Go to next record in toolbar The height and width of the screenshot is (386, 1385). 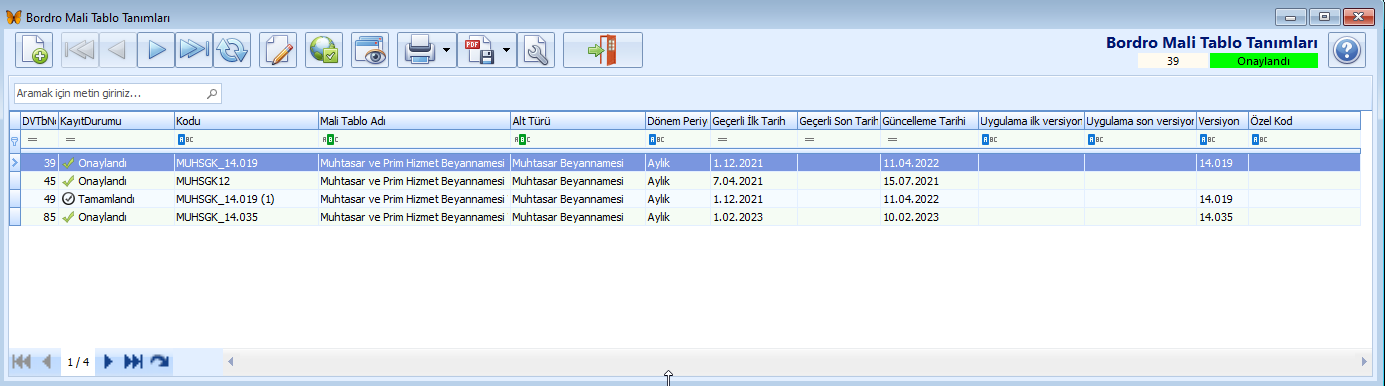155,50
